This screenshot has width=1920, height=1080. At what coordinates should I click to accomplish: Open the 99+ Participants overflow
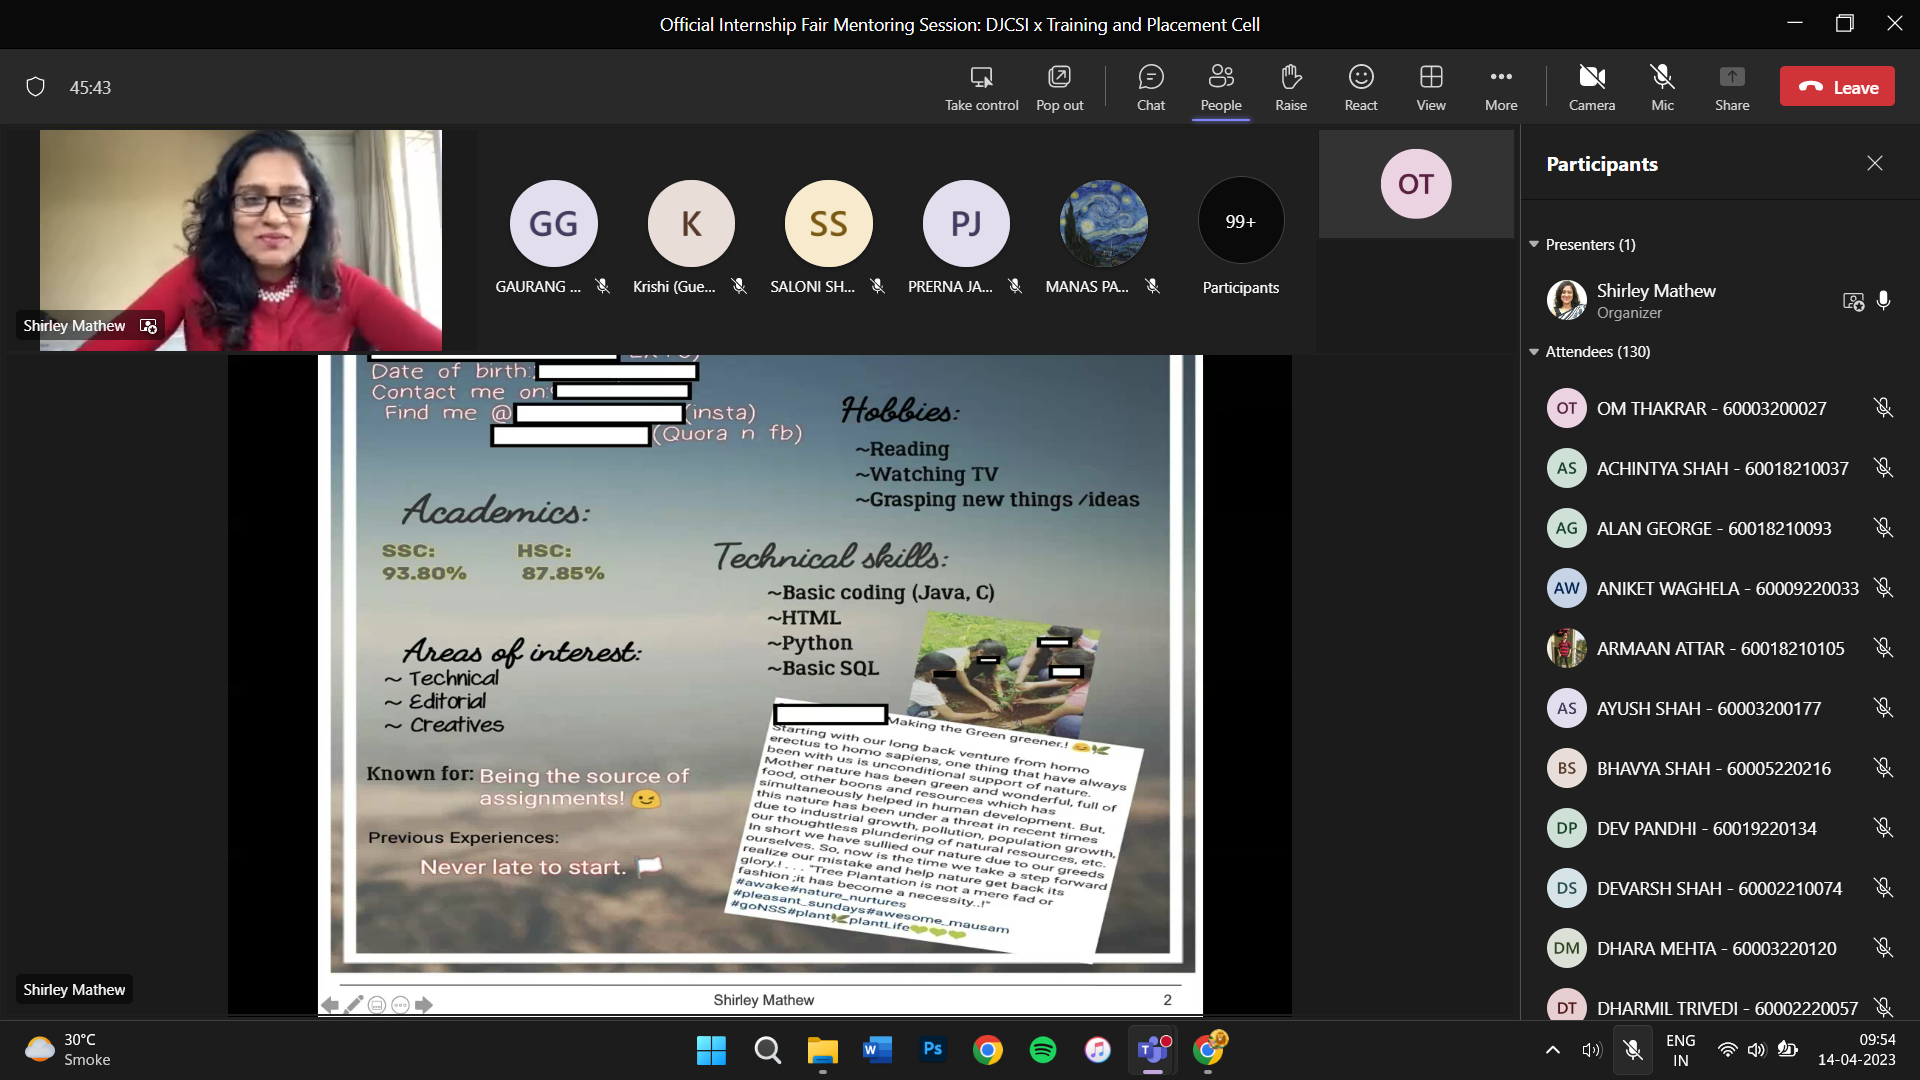1241,221
